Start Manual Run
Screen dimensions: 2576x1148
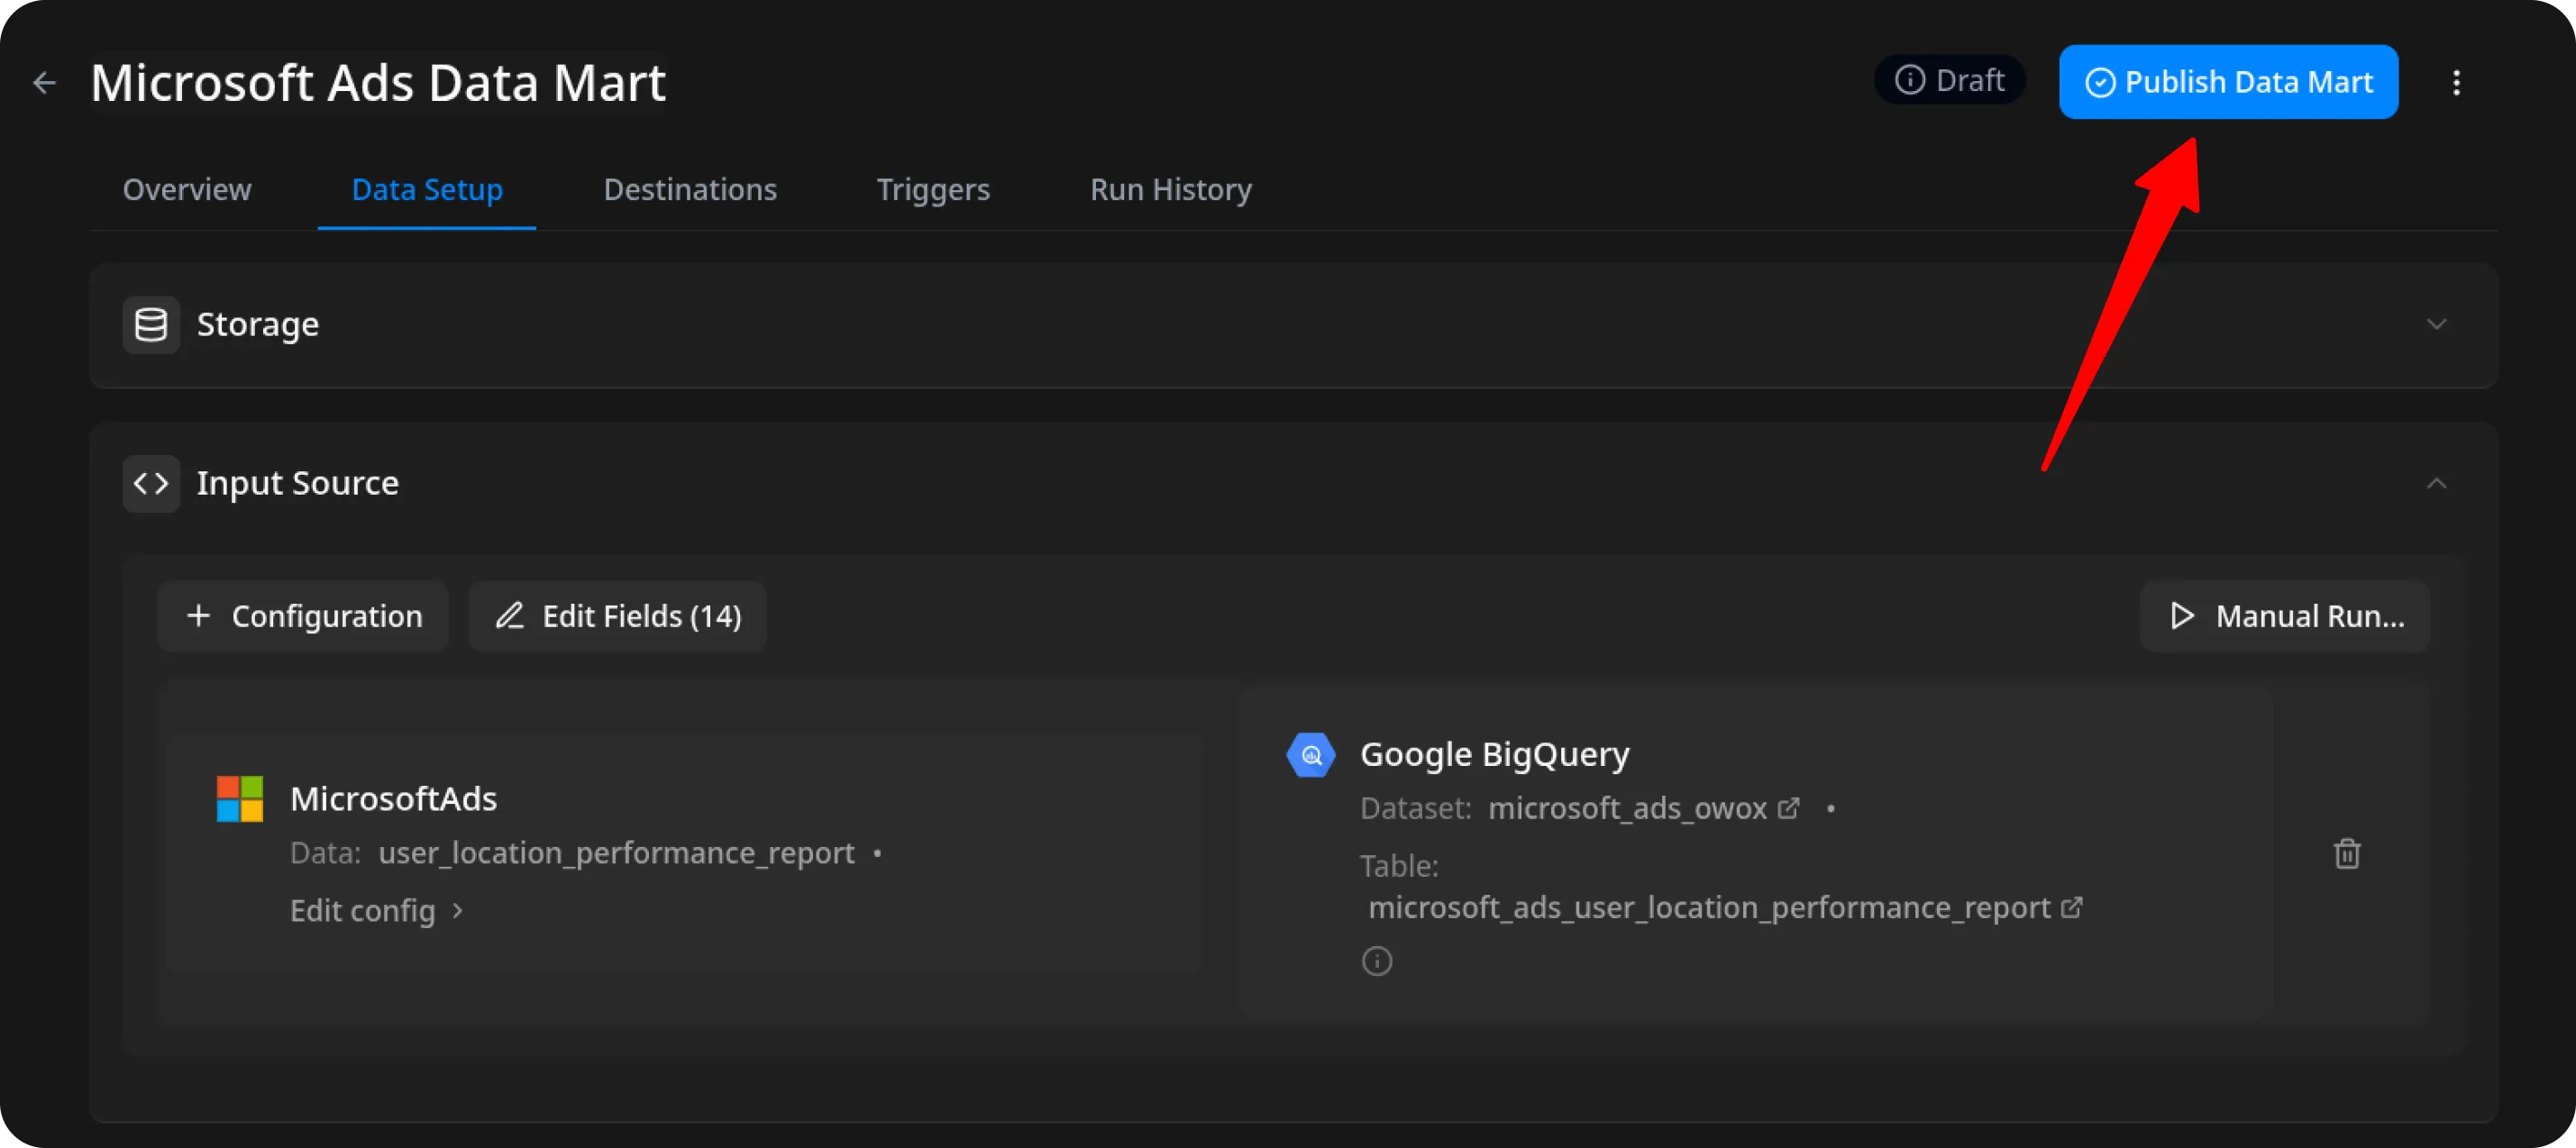pyautogui.click(x=2285, y=616)
